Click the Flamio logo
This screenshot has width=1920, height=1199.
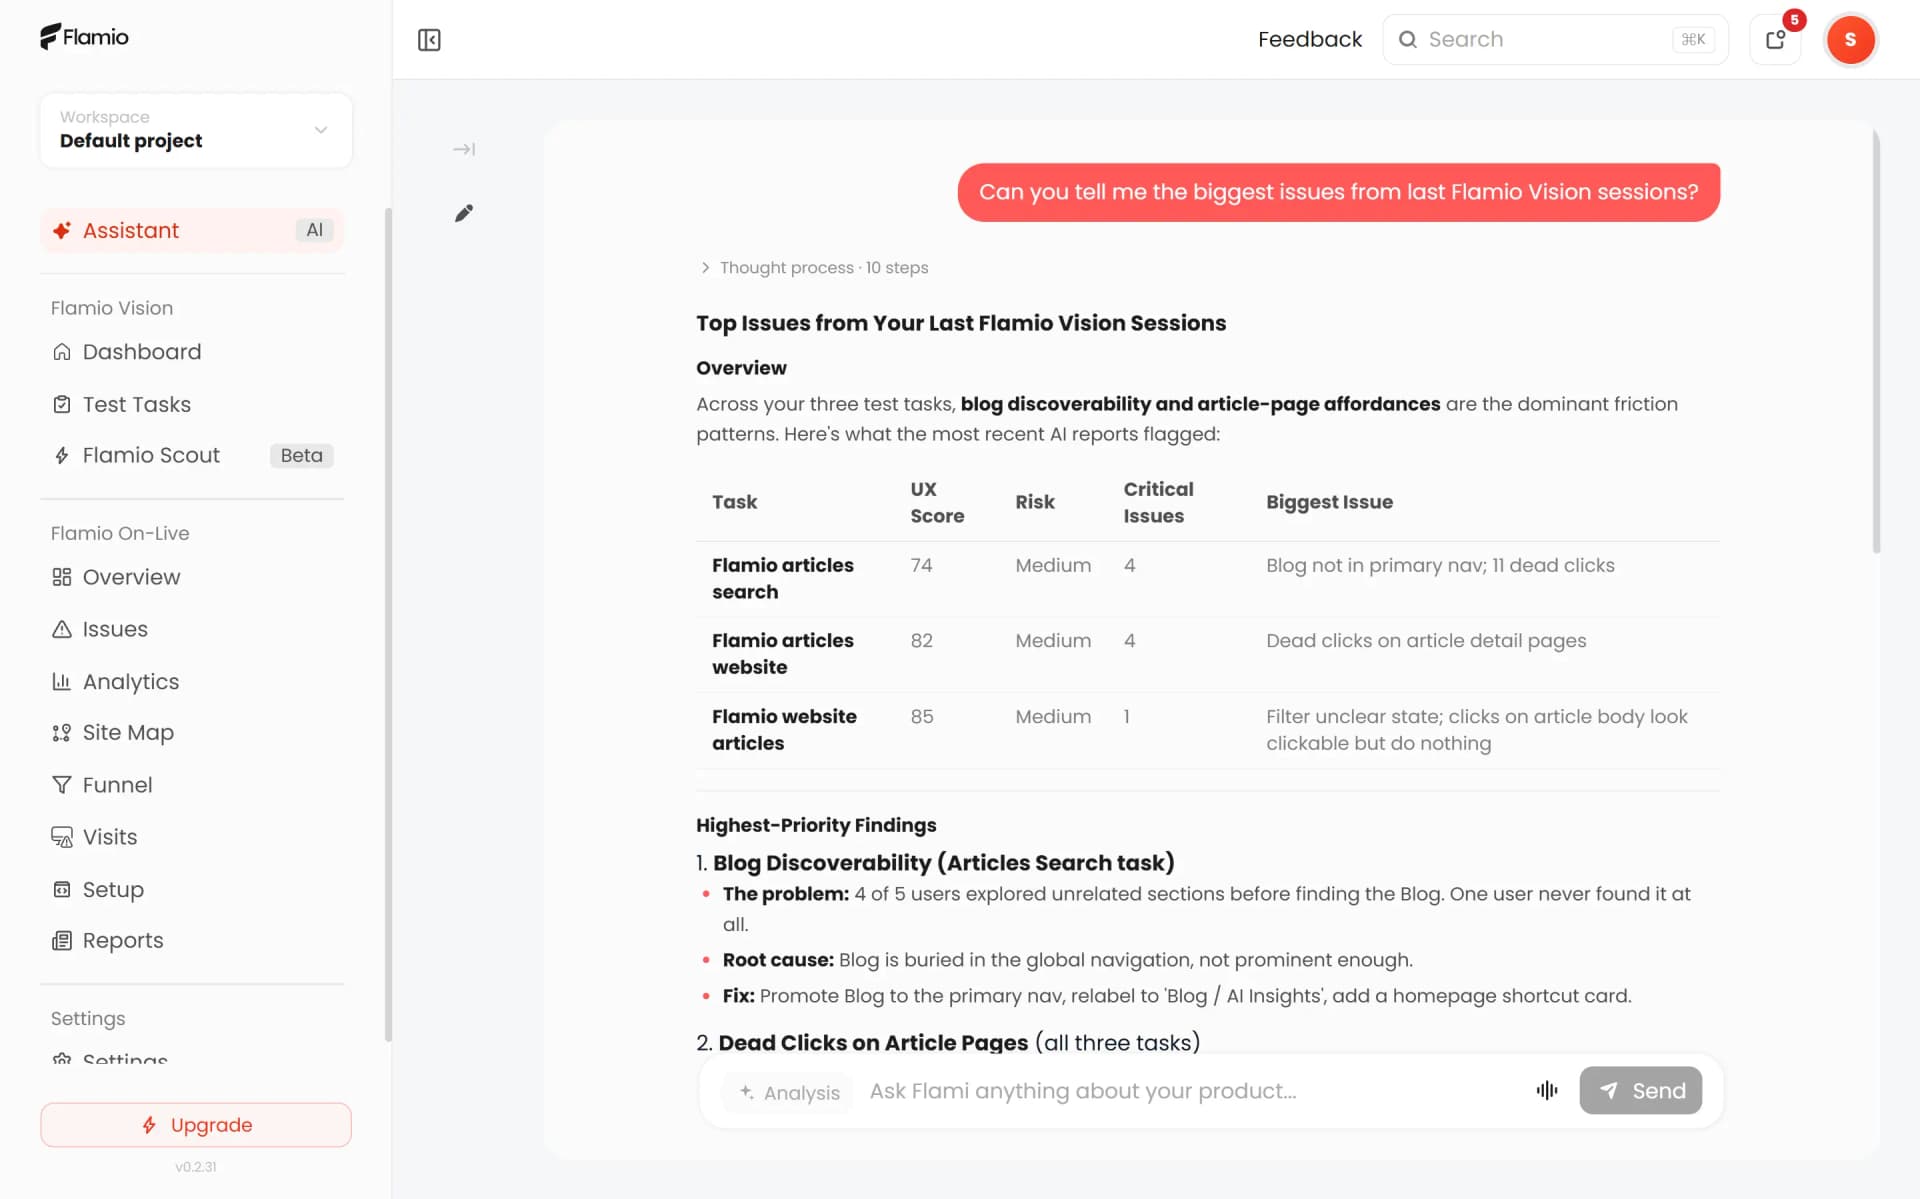click(x=84, y=37)
